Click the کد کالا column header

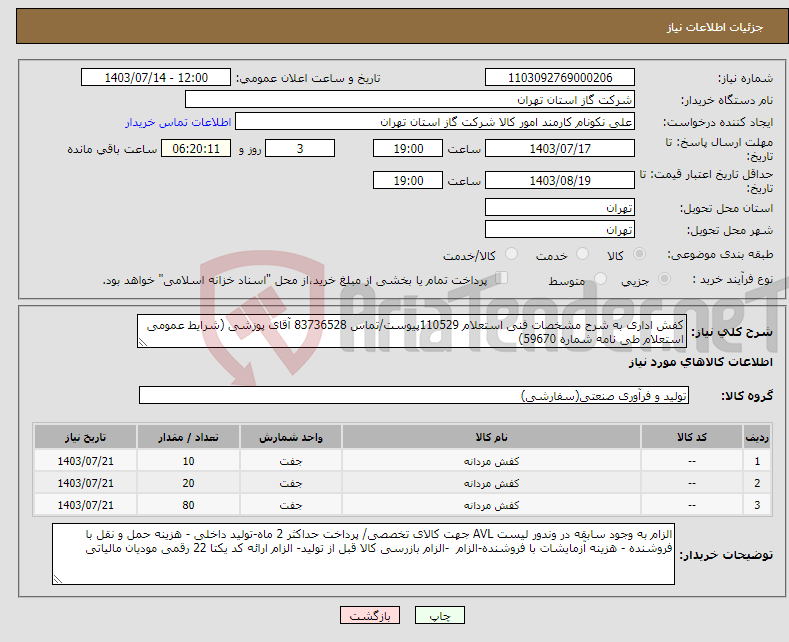[692, 437]
